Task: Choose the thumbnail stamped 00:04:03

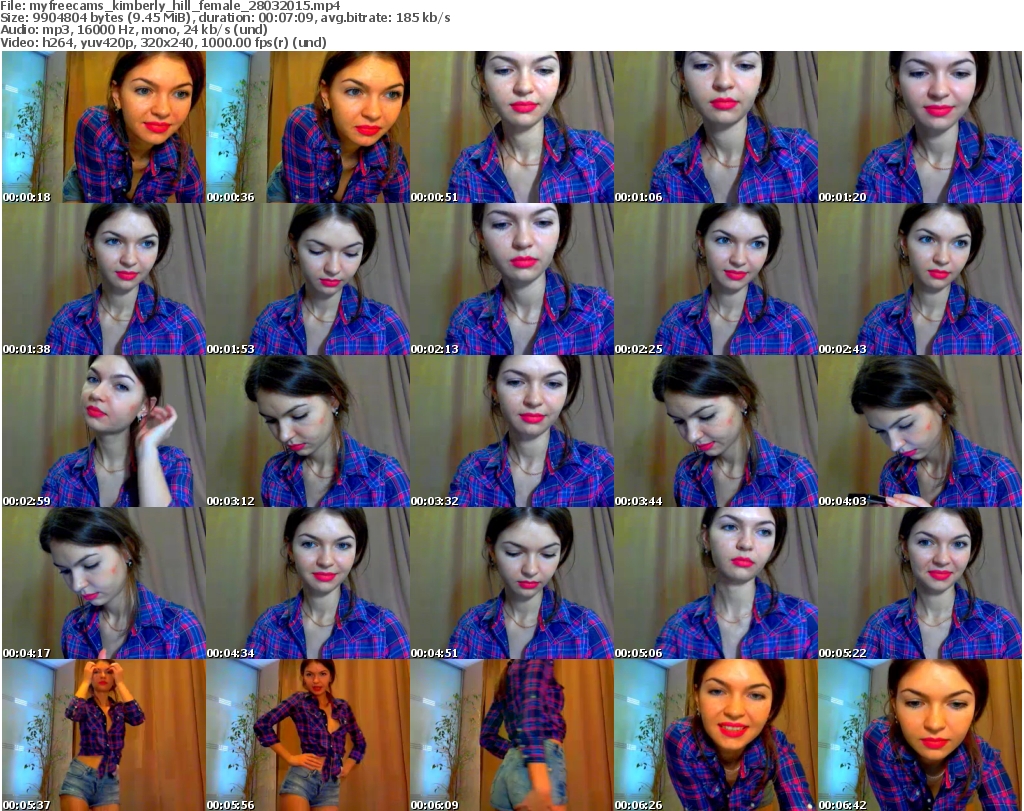Action: tap(920, 432)
